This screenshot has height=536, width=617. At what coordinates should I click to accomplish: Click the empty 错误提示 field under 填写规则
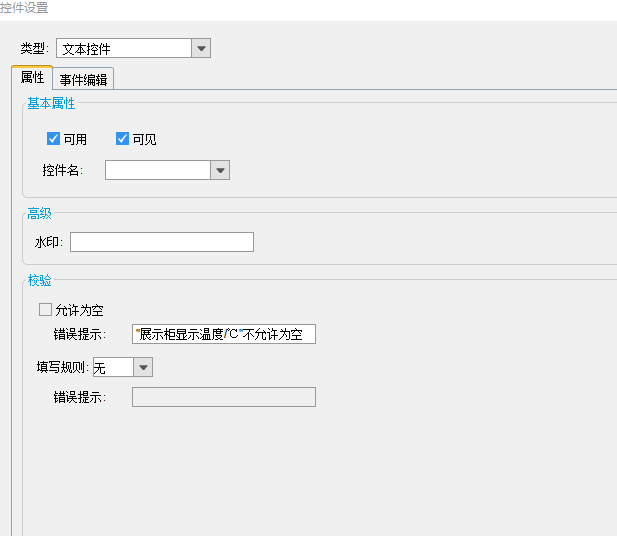[224, 397]
